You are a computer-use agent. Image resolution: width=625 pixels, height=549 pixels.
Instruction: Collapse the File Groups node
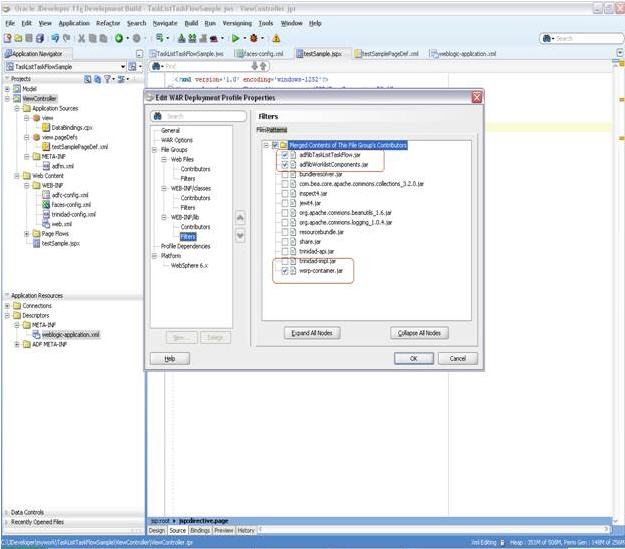154,150
